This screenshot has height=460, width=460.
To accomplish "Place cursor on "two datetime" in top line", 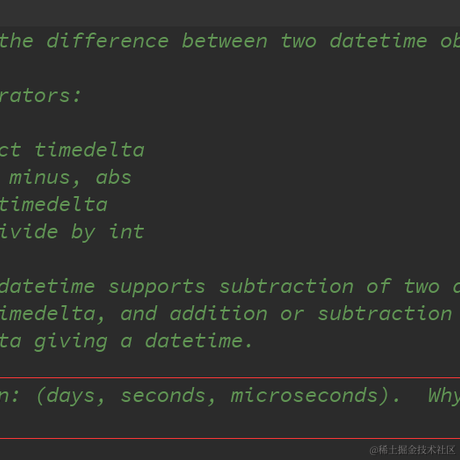I will pos(354,41).
